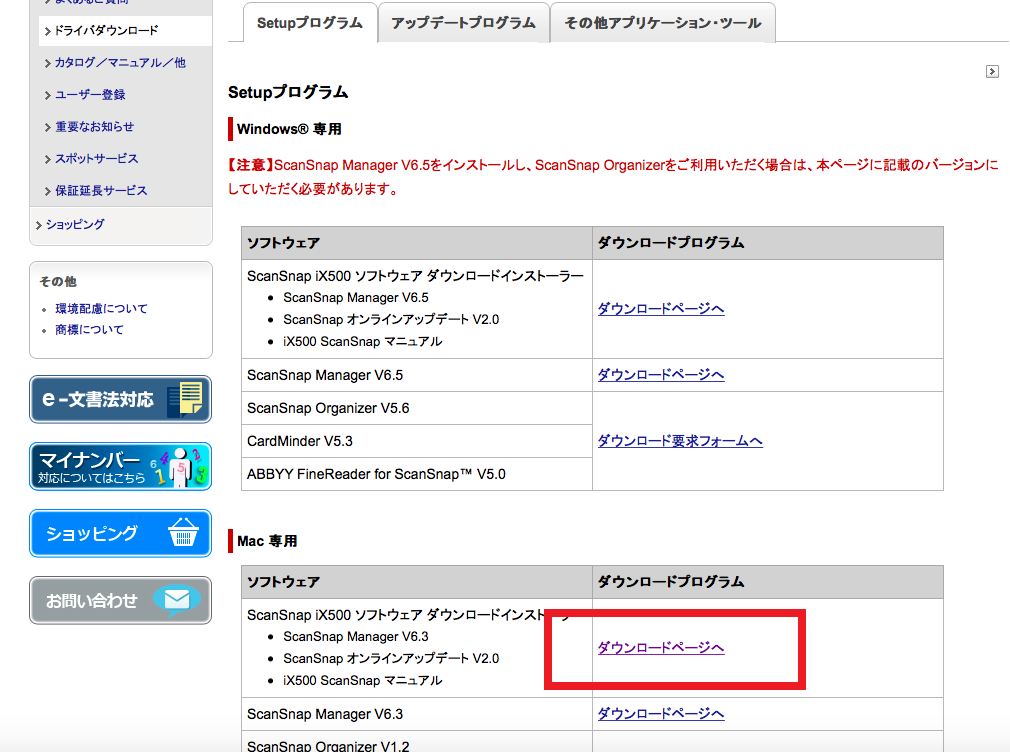Image resolution: width=1010 pixels, height=752 pixels.
Task: Click the ショッピング basket banner
Action: point(120,534)
